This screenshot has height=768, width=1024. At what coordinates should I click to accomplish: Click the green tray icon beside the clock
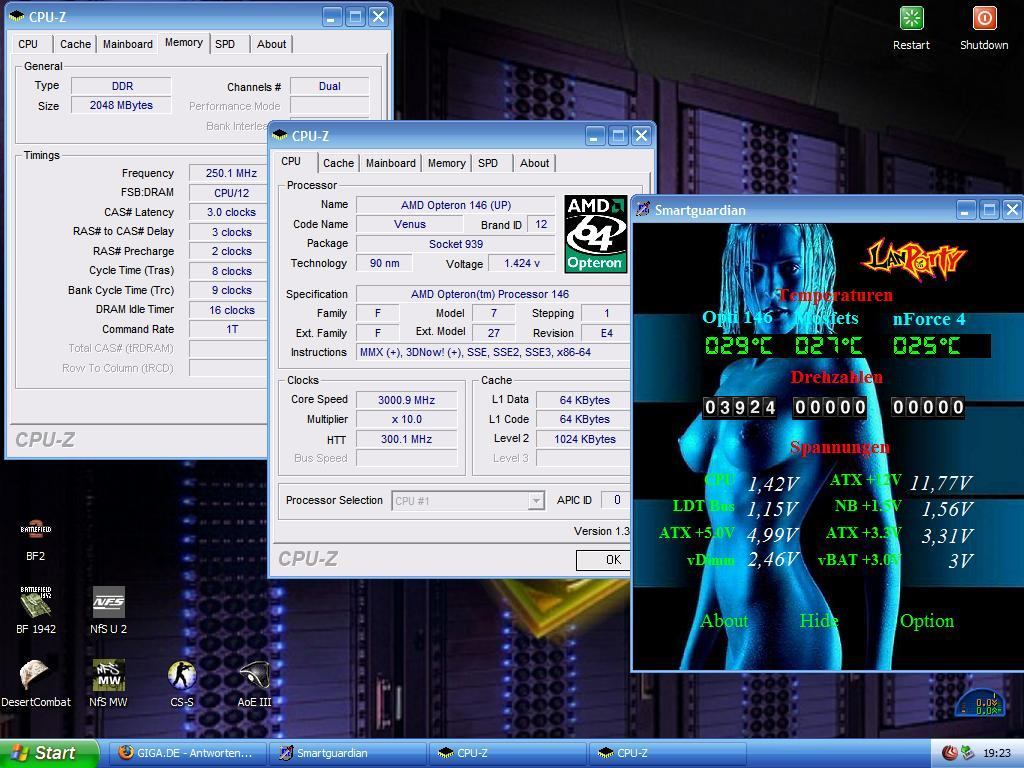tap(968, 753)
